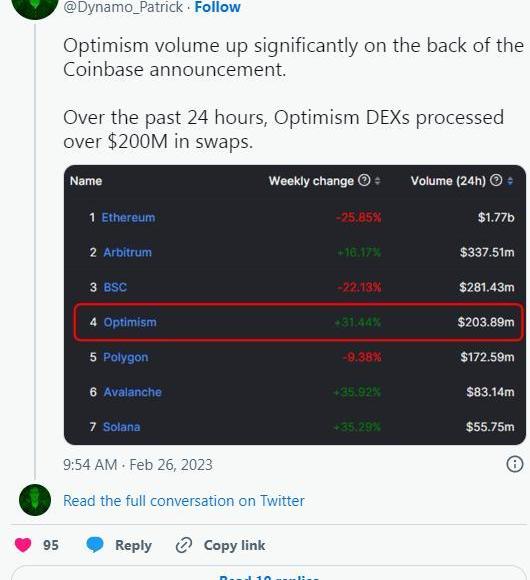530x580 pixels.
Task: Click the Reply button text
Action: click(x=134, y=545)
